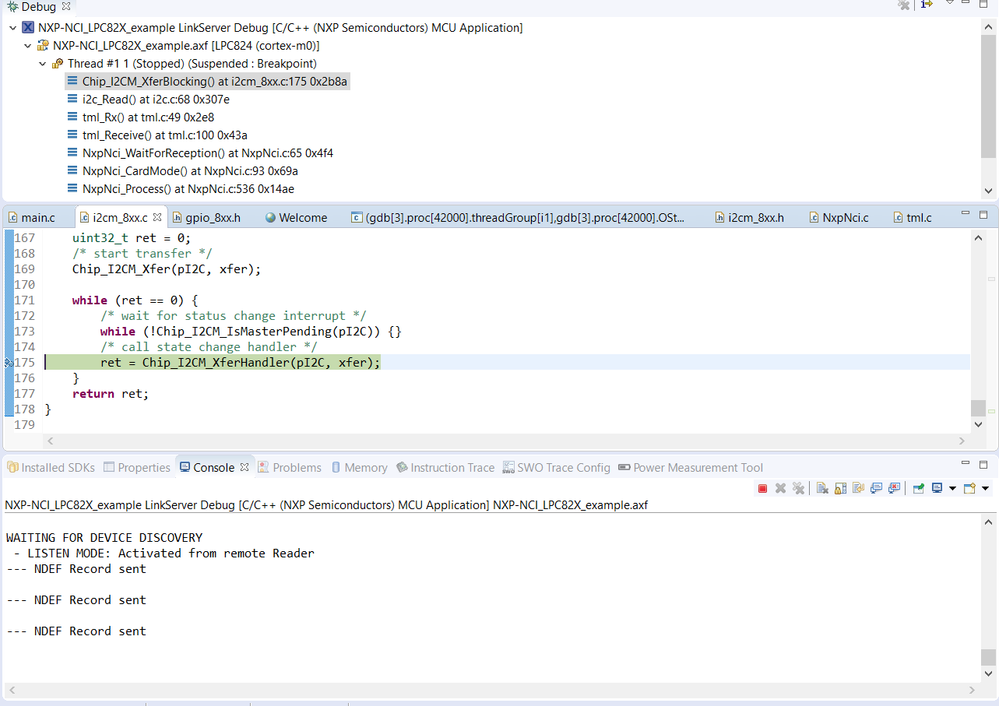The height and width of the screenshot is (706, 999).
Task: Select tml_Rx() stack frame
Action: click(141, 117)
